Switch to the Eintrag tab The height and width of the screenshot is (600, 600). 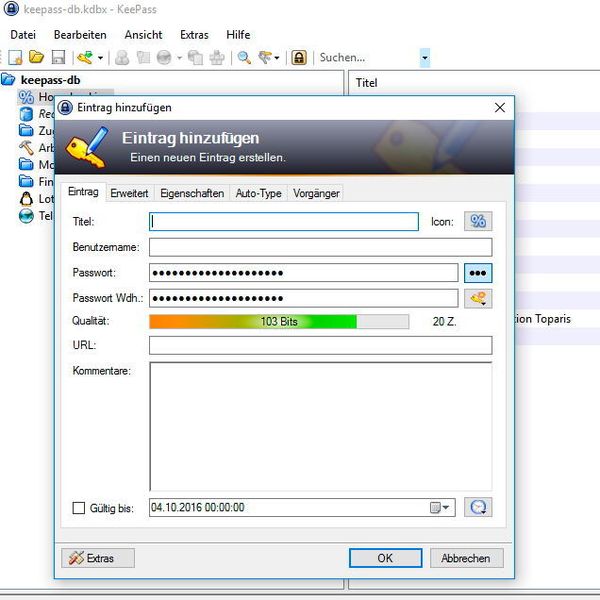83,192
